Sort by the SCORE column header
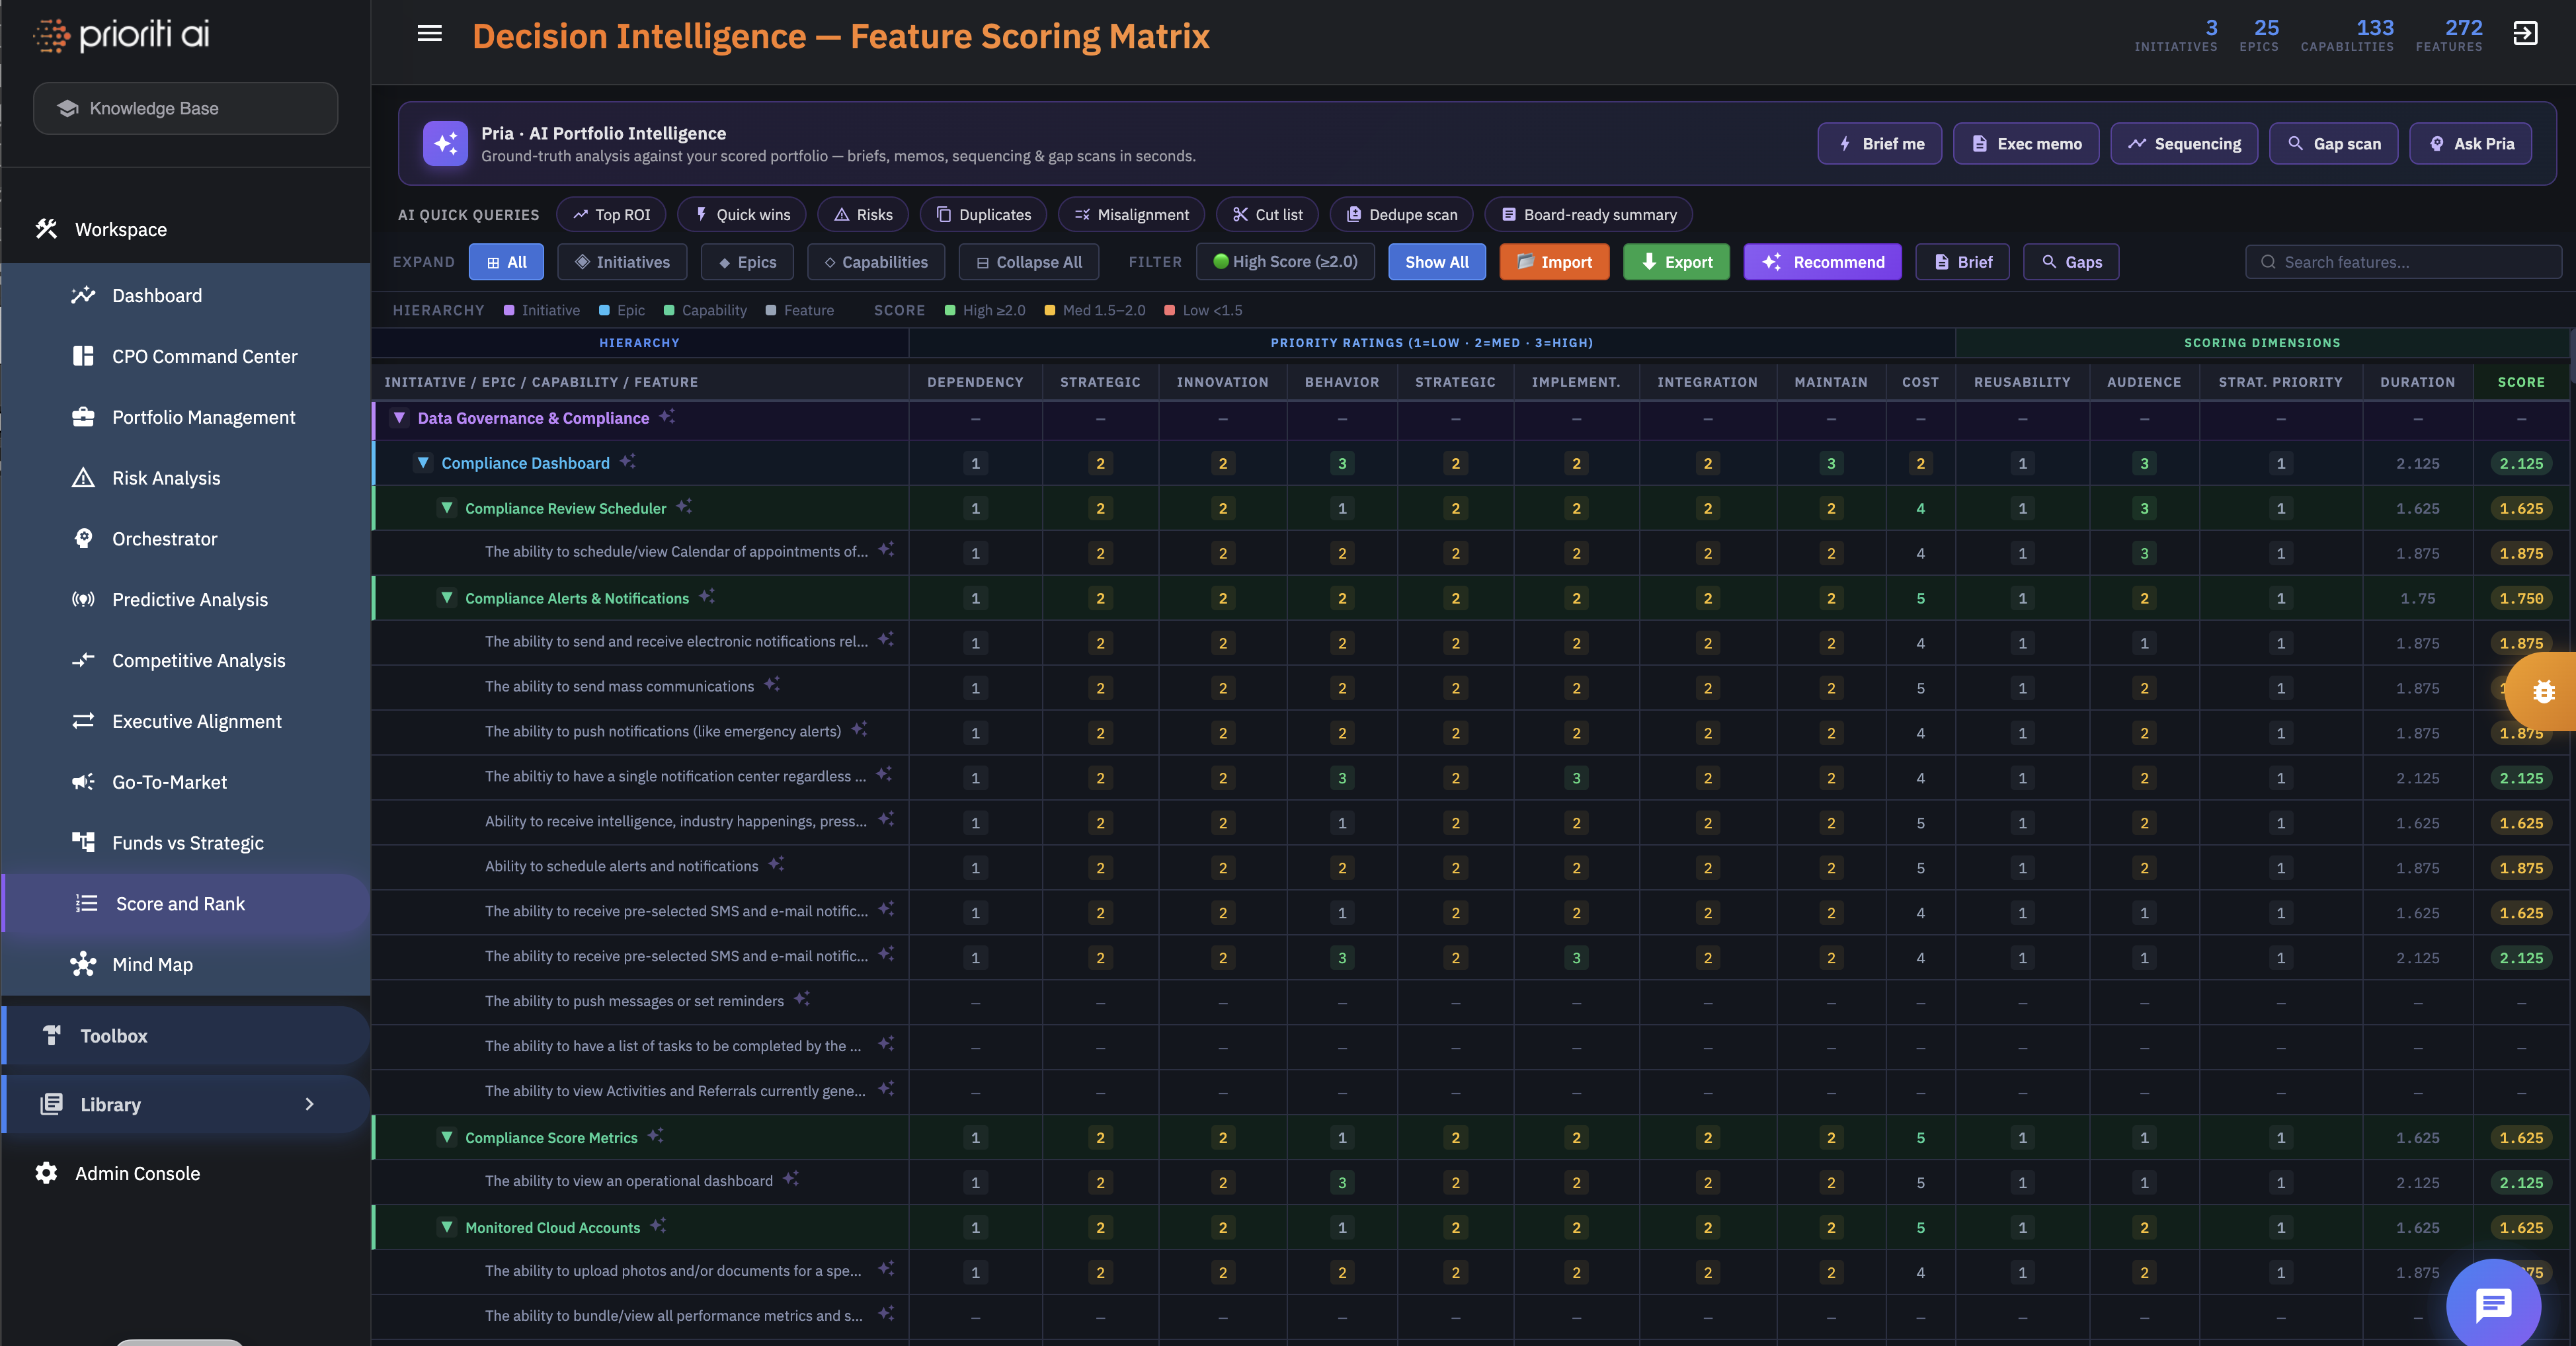The width and height of the screenshot is (2576, 1346). pos(2520,381)
